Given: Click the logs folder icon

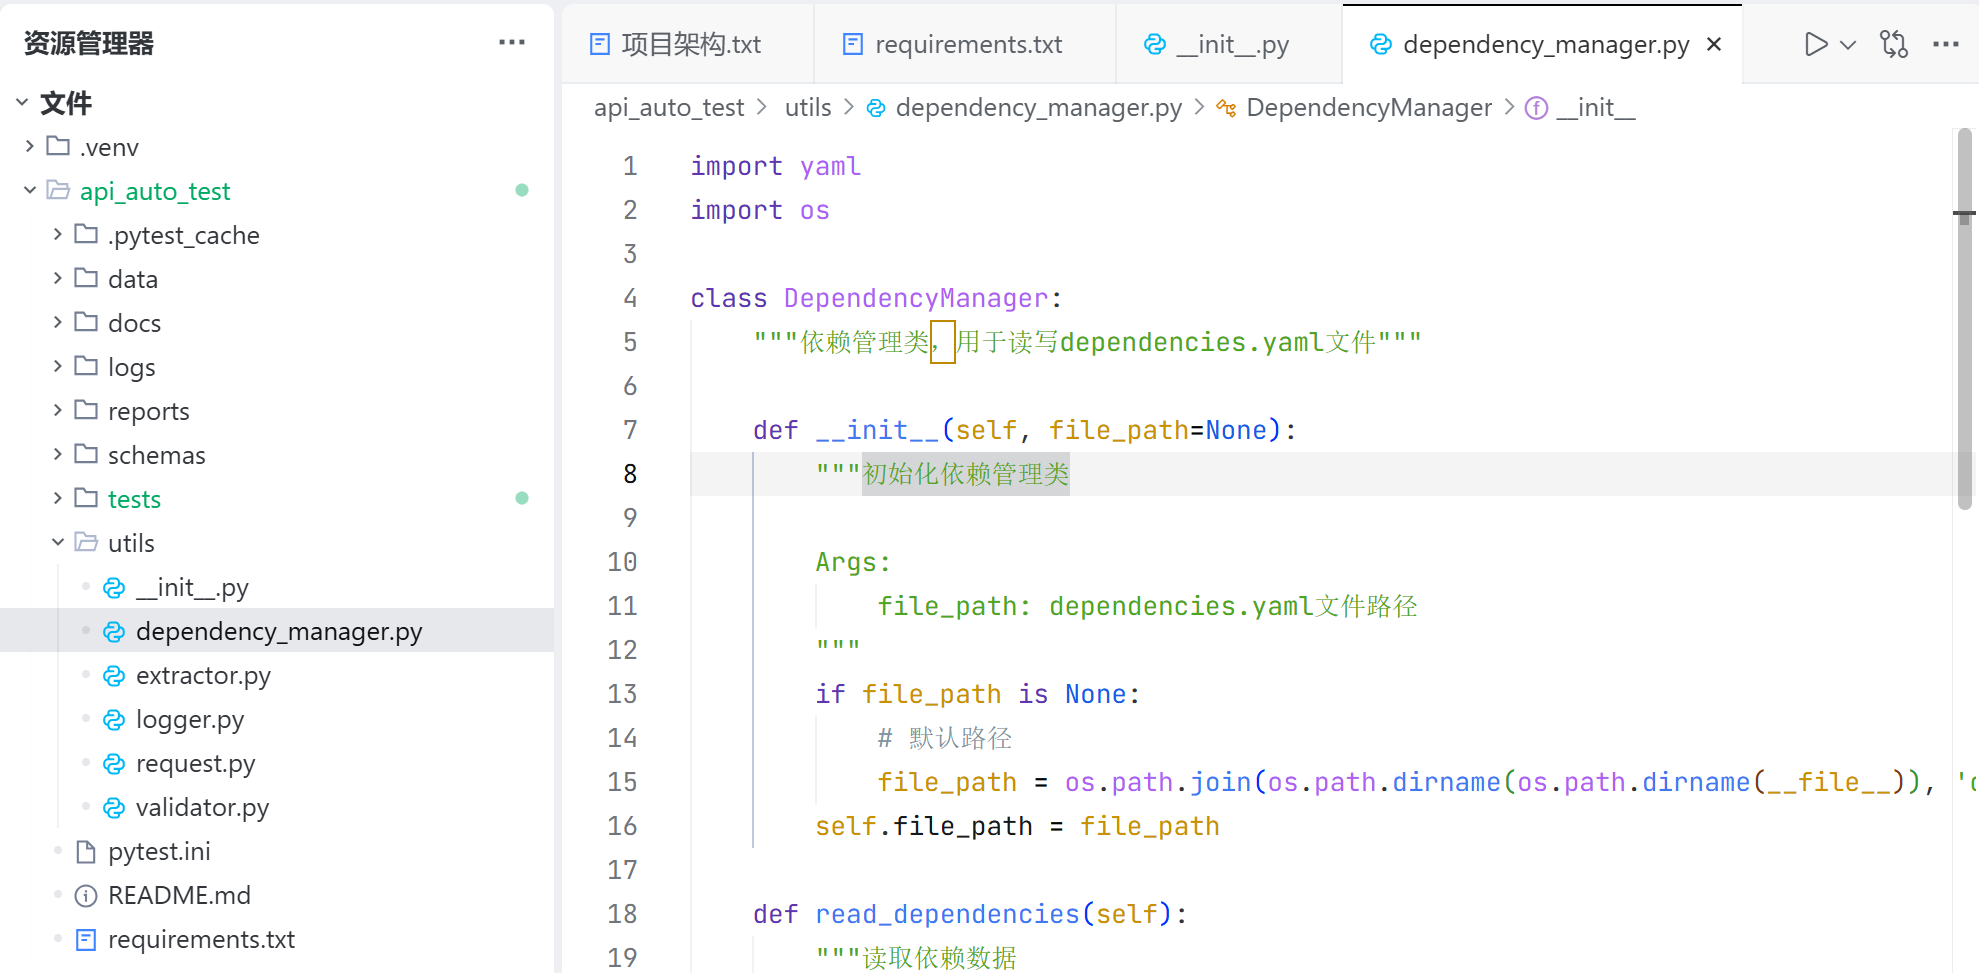Looking at the screenshot, I should pos(86,366).
